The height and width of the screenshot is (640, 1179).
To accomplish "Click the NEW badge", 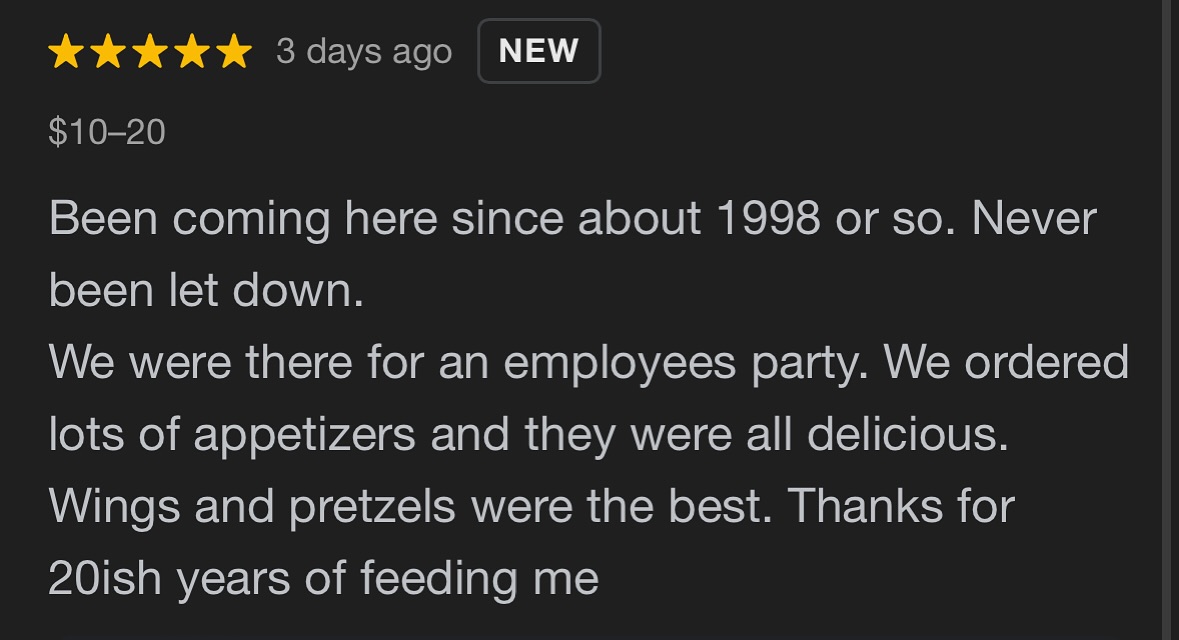I will tap(539, 51).
